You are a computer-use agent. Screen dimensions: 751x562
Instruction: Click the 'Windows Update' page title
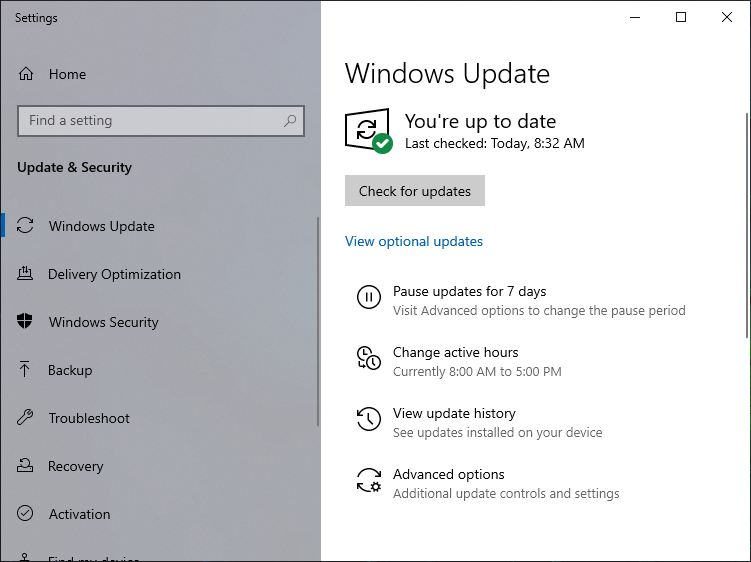coord(447,73)
